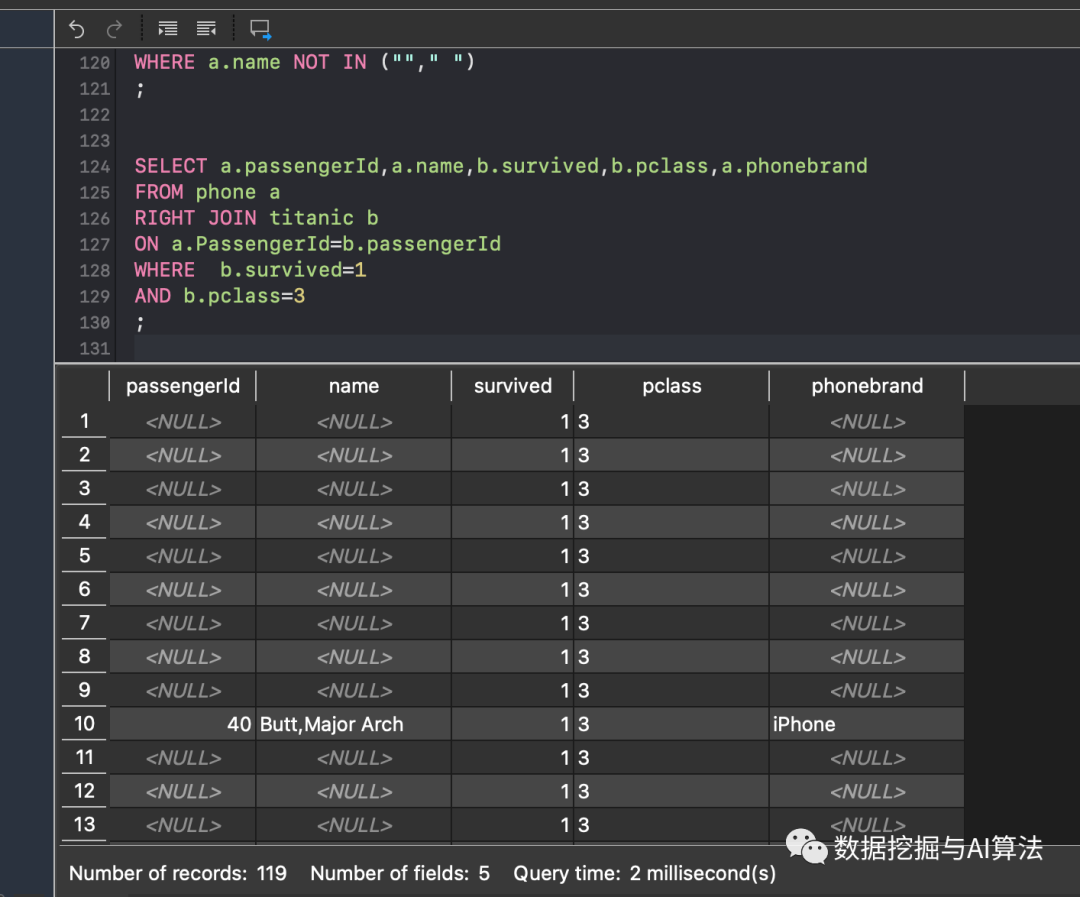Select result row number 13

tap(84, 824)
